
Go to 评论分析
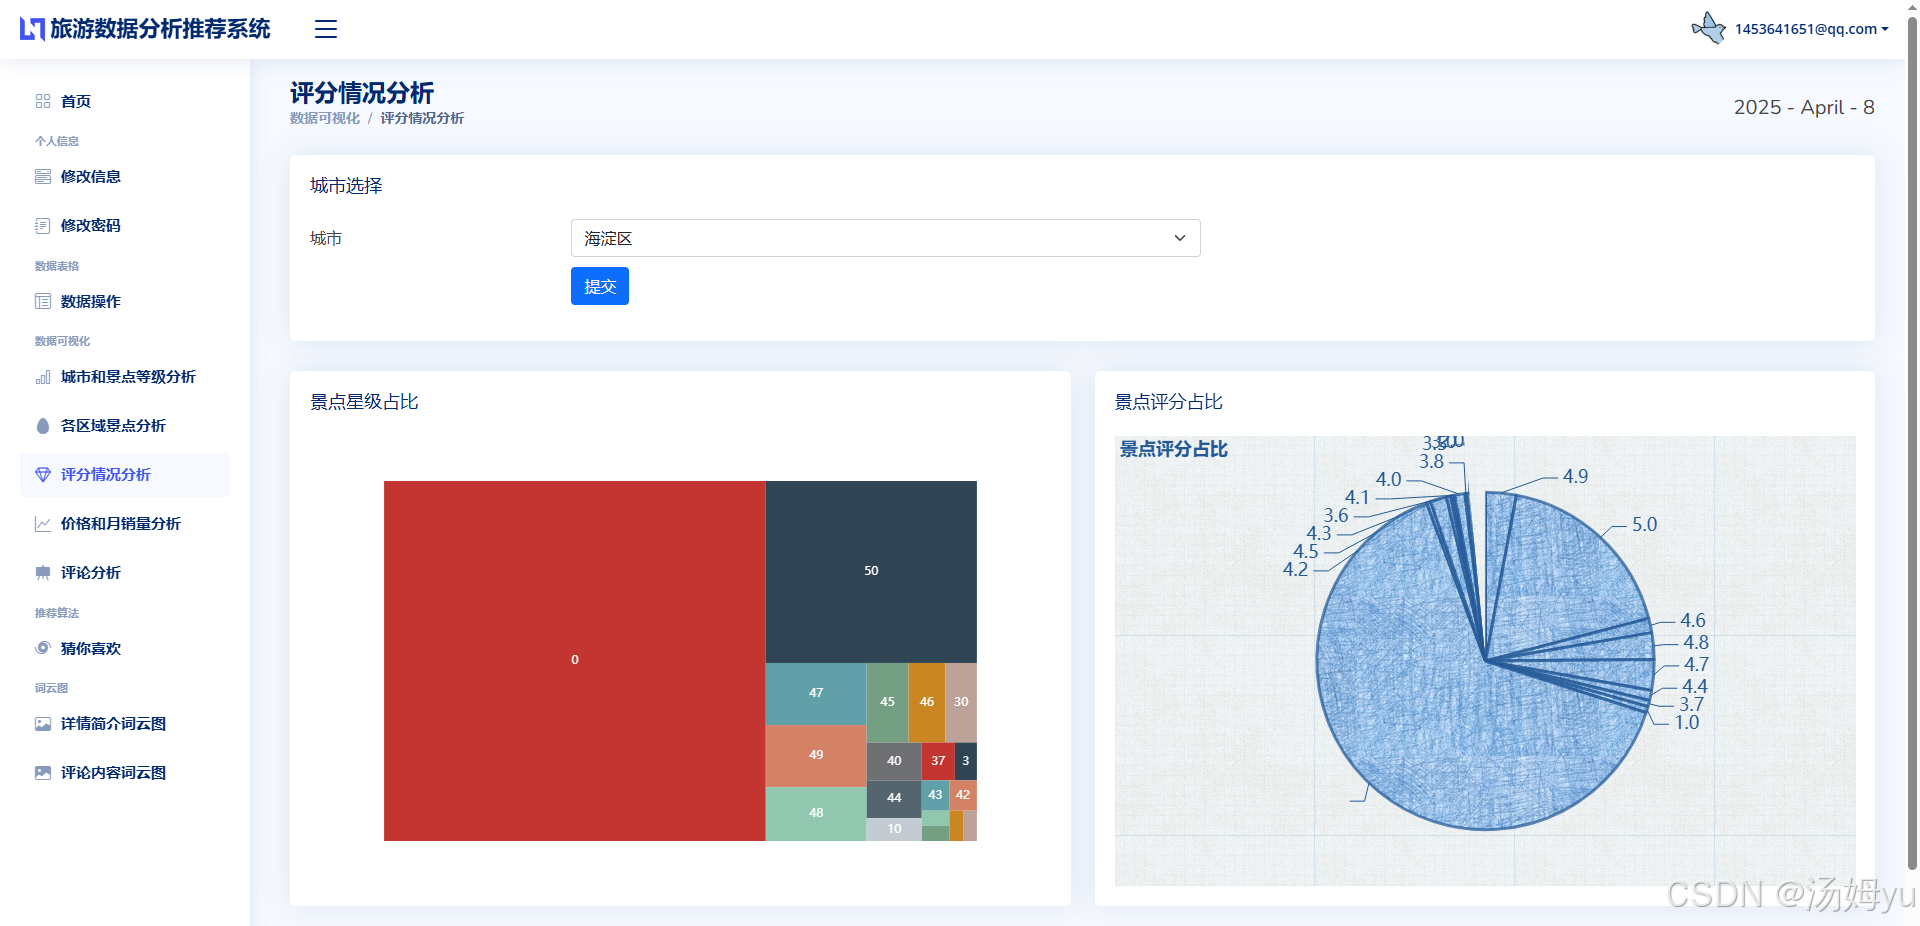pos(125,573)
